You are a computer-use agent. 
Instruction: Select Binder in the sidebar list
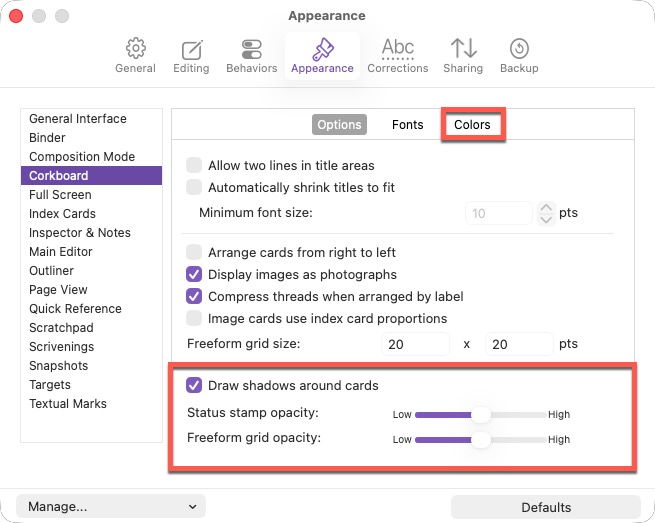coord(91,137)
